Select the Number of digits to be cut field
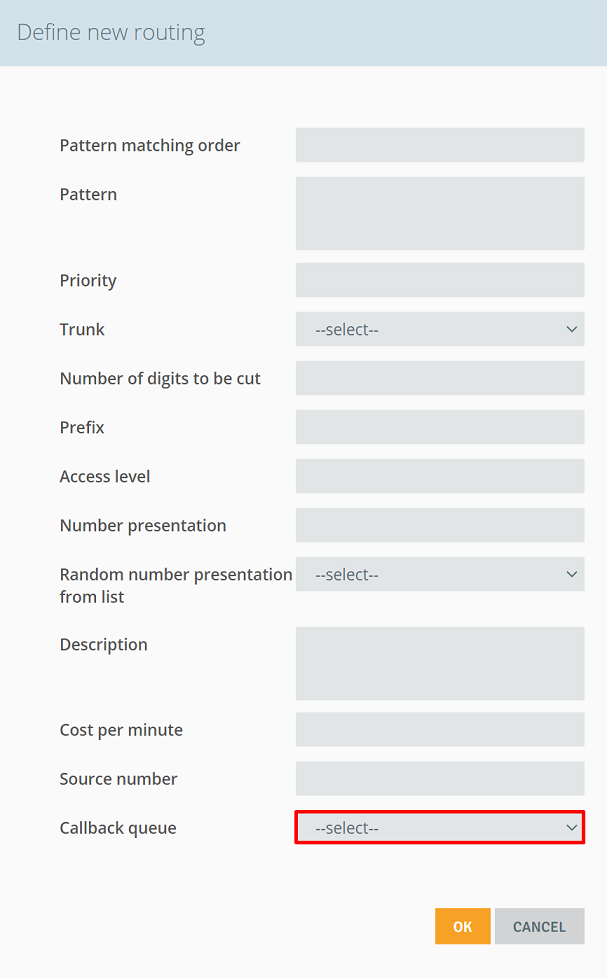607x978 pixels. 440,378
